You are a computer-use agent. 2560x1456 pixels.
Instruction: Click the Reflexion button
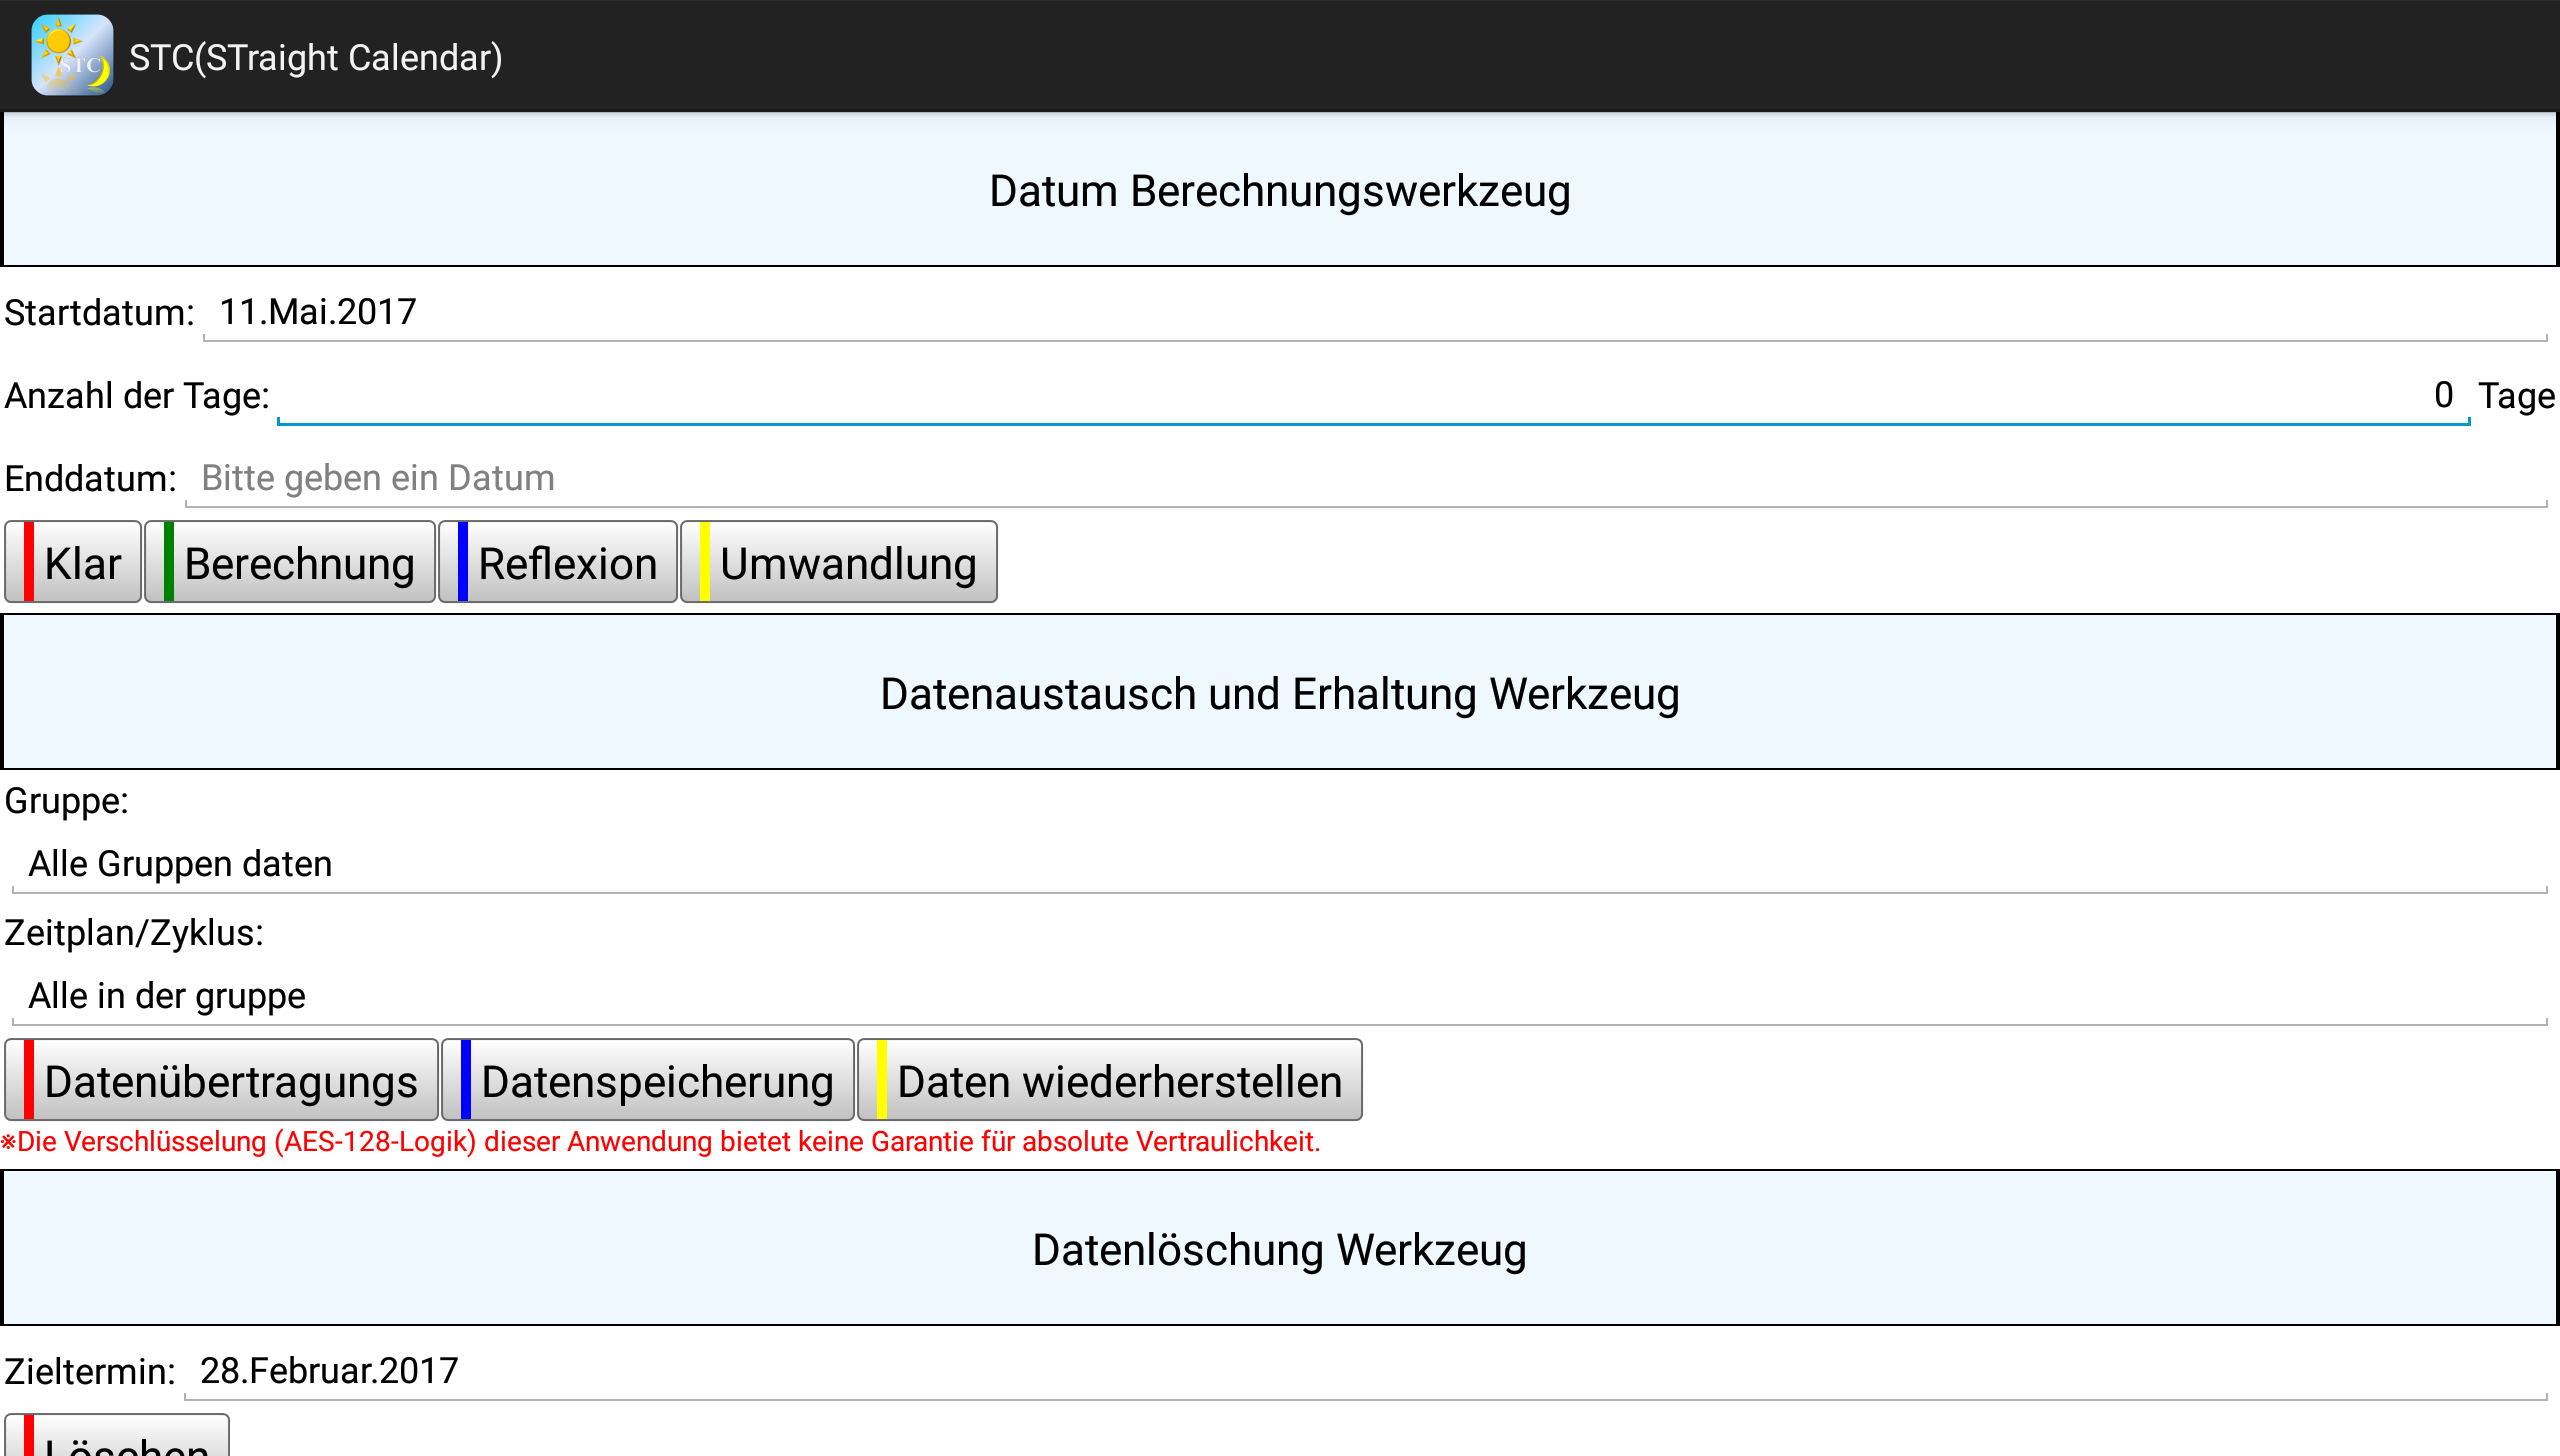(x=558, y=563)
